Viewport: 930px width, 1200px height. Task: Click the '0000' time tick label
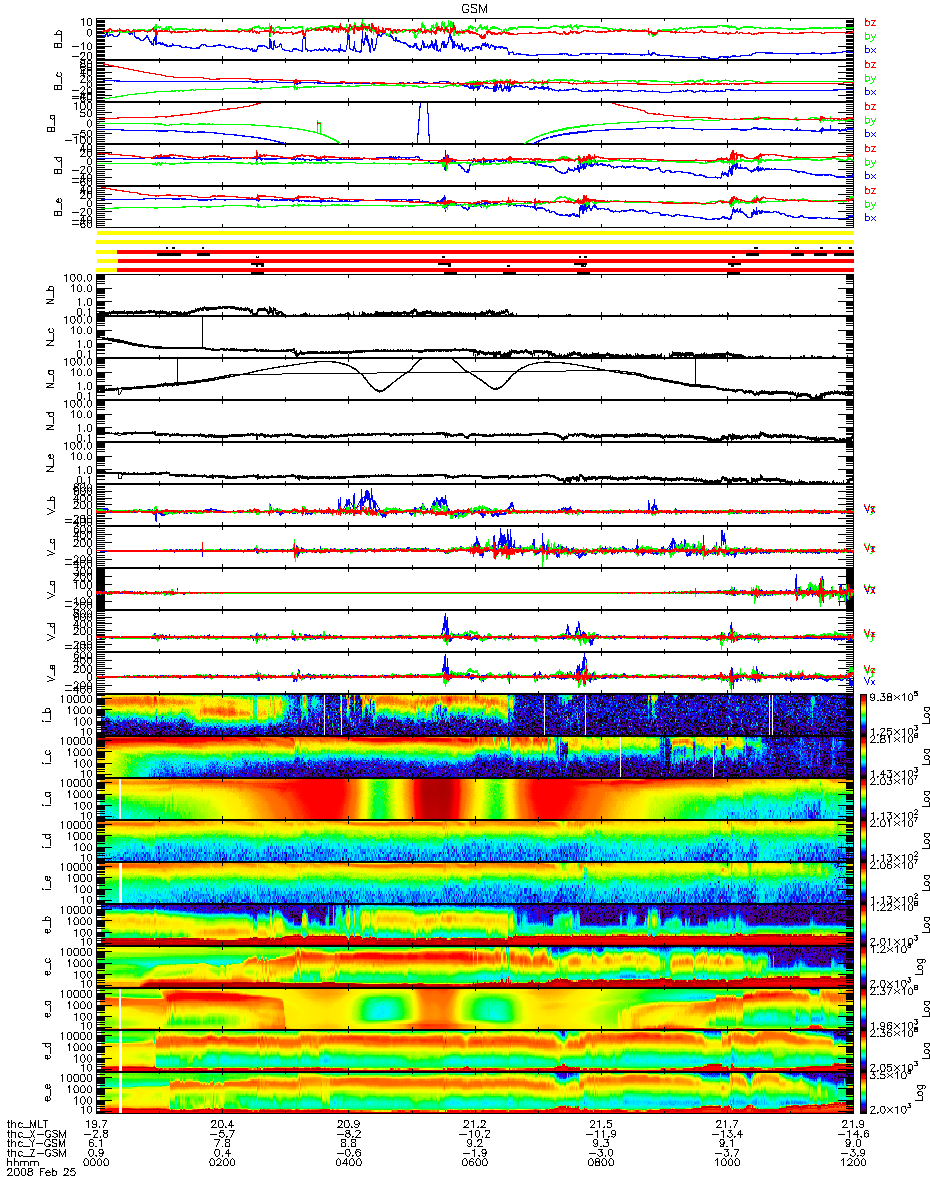(95, 1161)
